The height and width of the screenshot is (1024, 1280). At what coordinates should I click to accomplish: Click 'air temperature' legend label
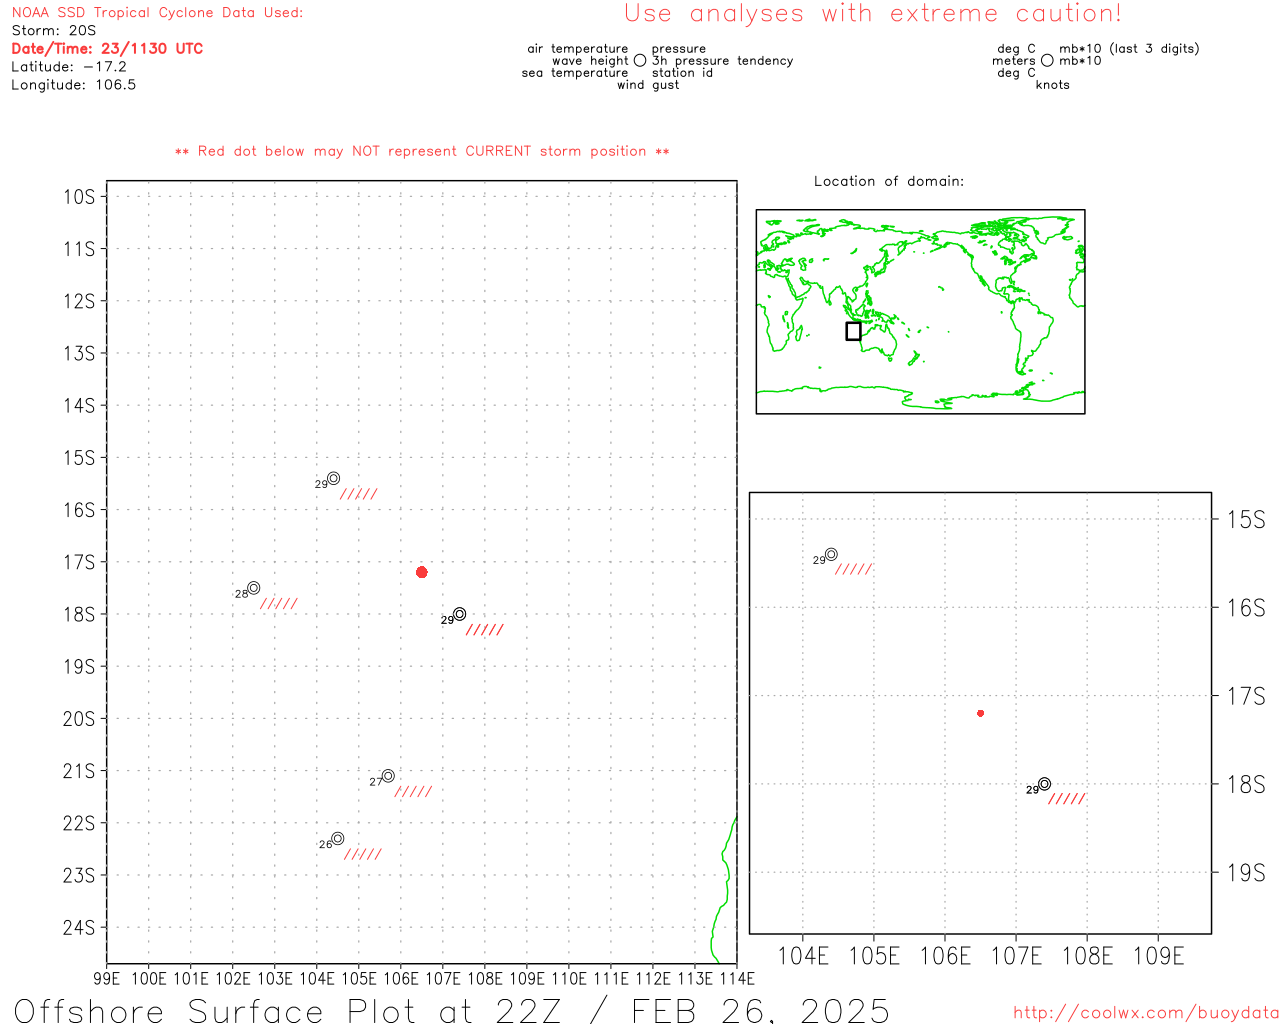(x=578, y=49)
